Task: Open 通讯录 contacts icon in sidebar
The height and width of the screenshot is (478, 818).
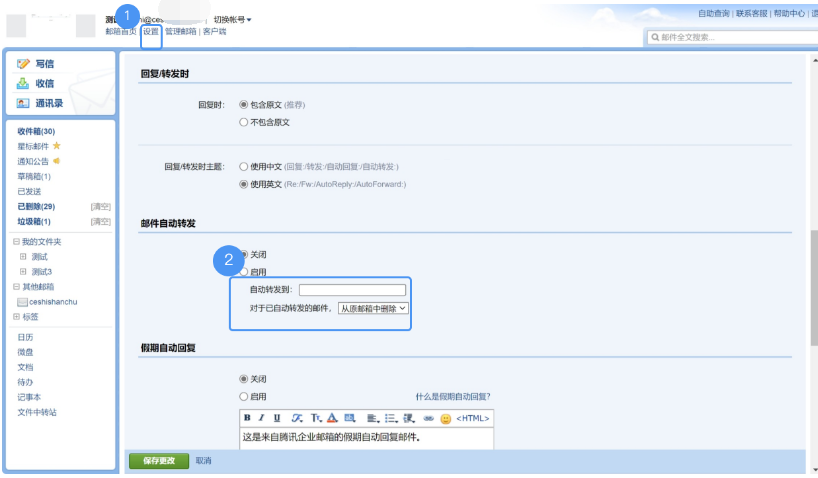Action: click(x=23, y=103)
